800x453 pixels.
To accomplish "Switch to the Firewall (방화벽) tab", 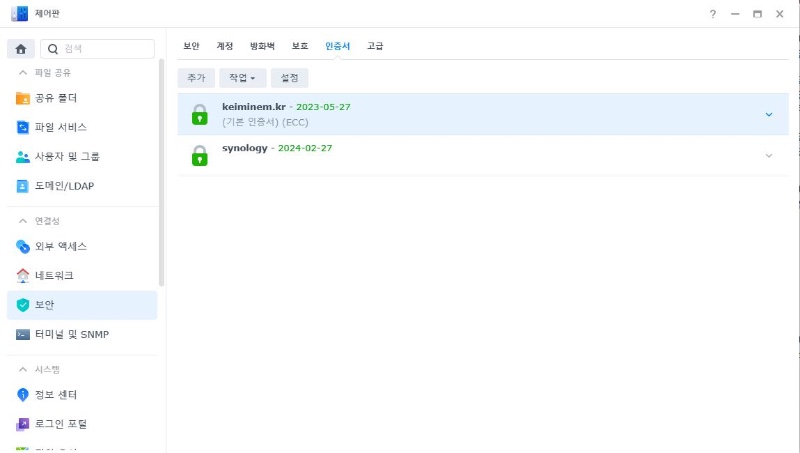I will pos(262,46).
